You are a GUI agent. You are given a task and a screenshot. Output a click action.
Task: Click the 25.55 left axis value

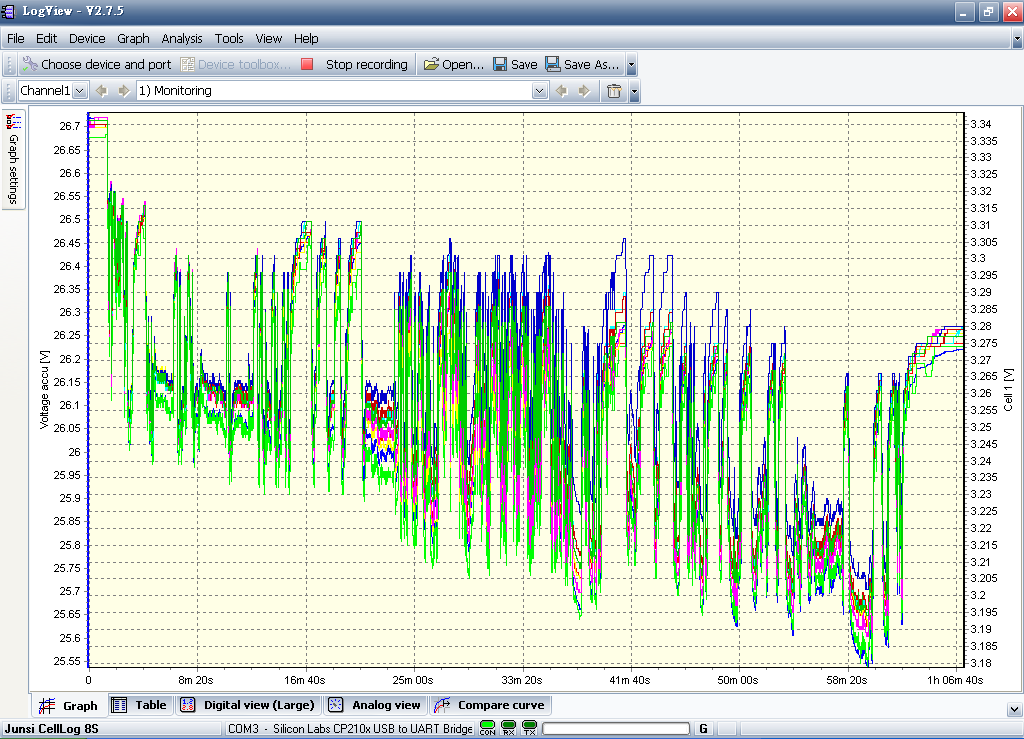coord(67,661)
